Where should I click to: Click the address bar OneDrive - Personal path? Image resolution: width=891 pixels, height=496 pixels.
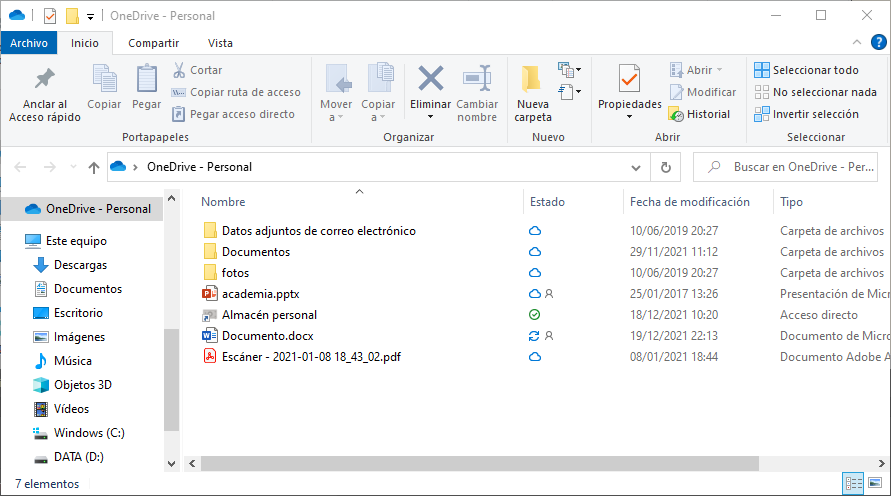[x=199, y=167]
